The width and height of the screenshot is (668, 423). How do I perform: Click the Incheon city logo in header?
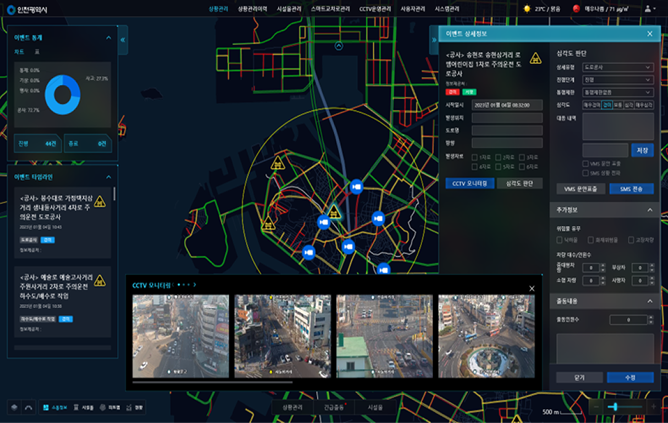[x=27, y=9]
